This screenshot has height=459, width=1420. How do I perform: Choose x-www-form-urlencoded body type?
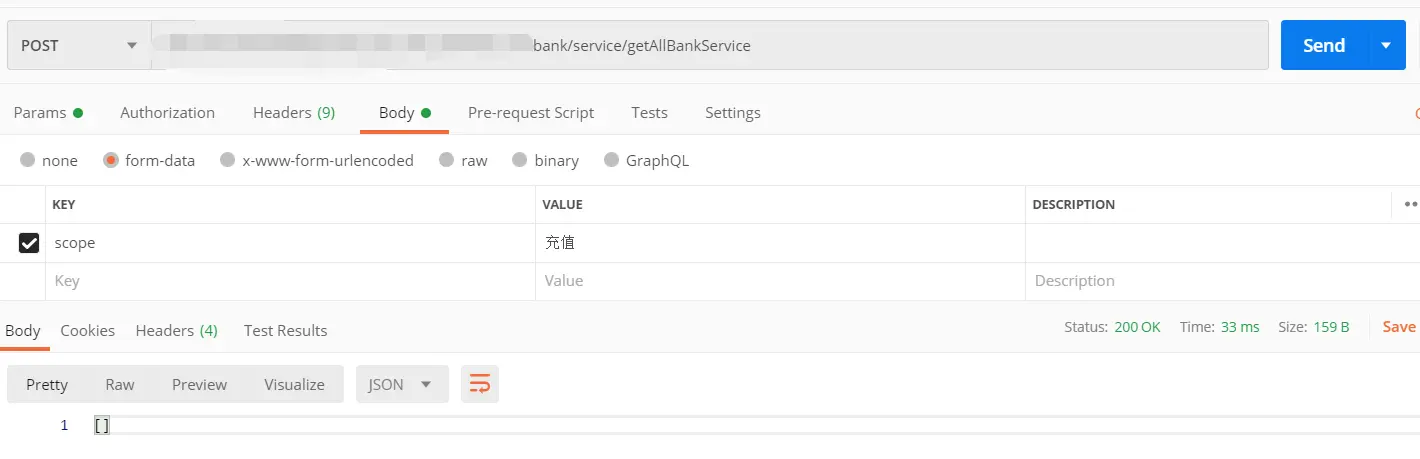pos(228,160)
